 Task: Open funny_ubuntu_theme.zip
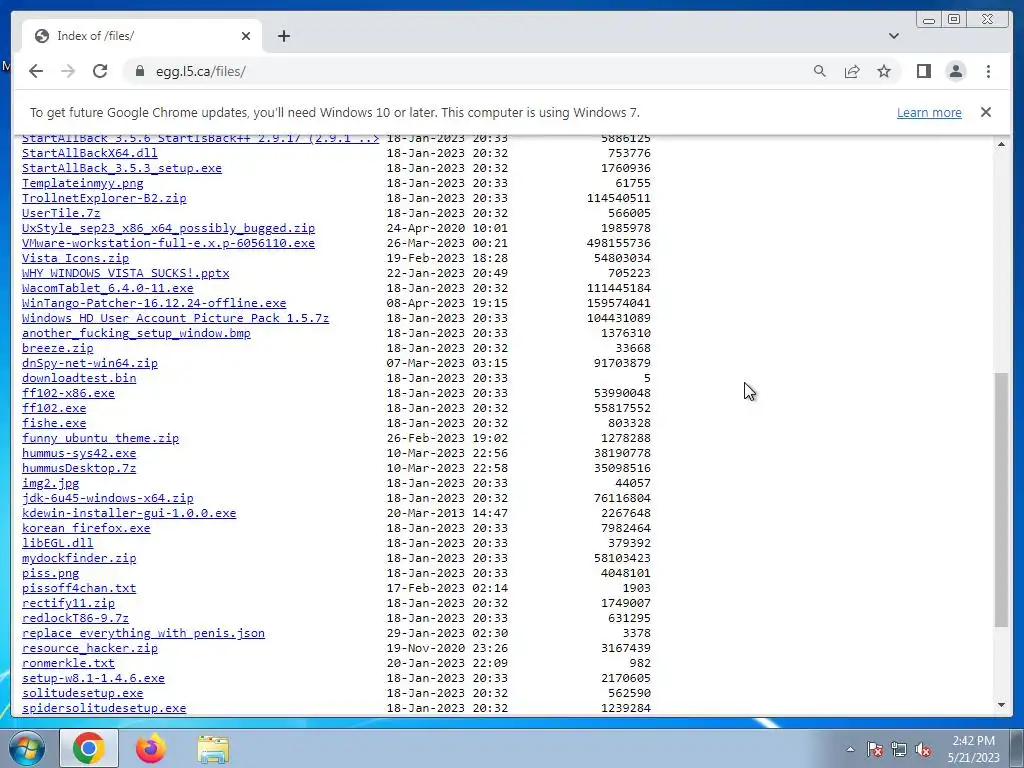[100, 438]
